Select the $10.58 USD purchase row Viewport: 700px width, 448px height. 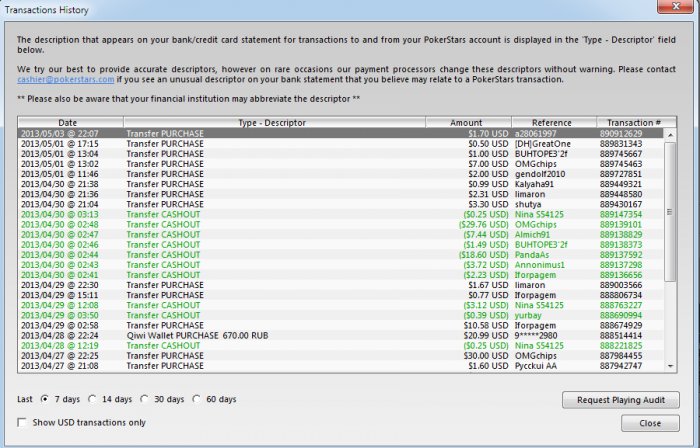pyautogui.click(x=341, y=325)
